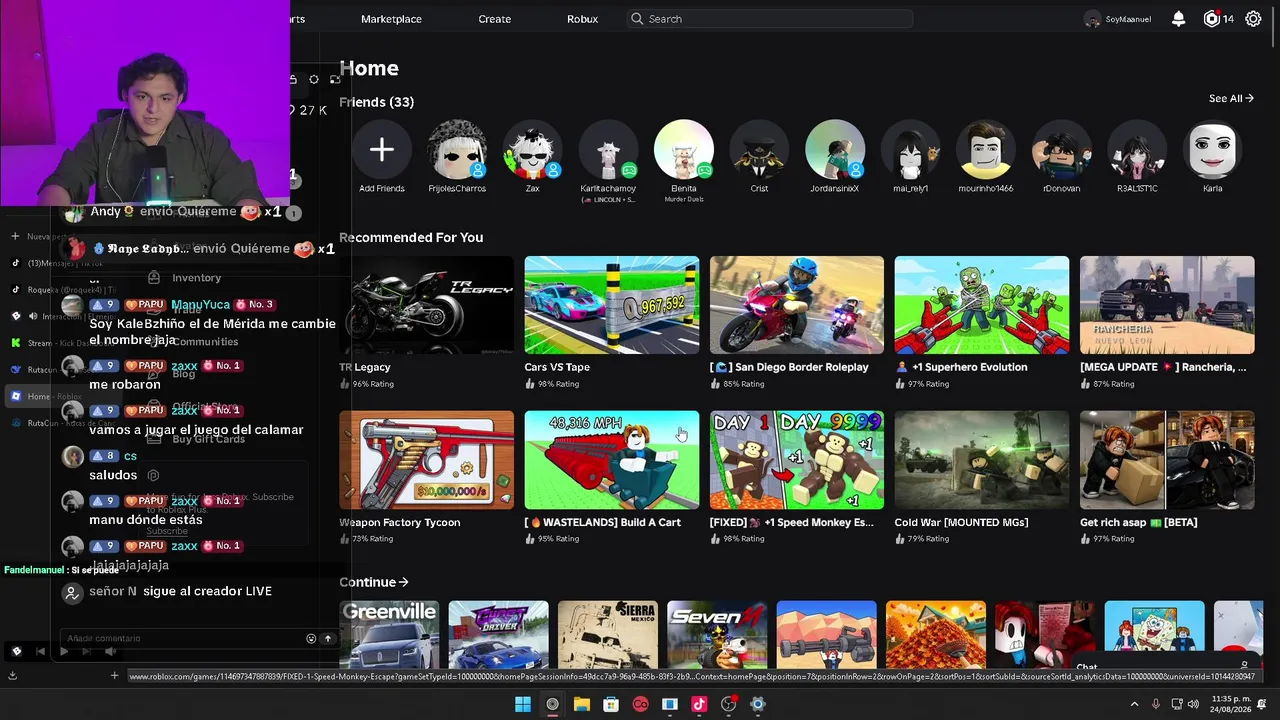
Task: Click the browser downloads arrow icon
Action: pyautogui.click(x=12, y=675)
